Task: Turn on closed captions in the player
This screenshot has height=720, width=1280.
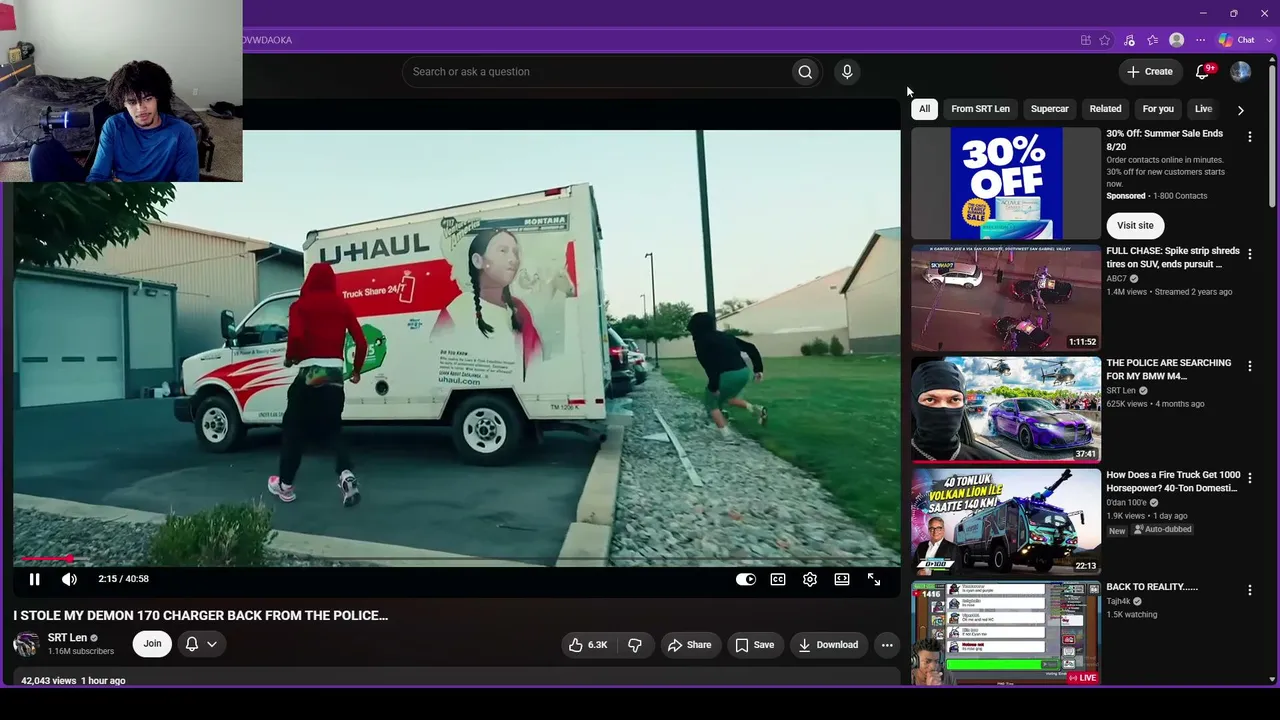Action: 778,579
